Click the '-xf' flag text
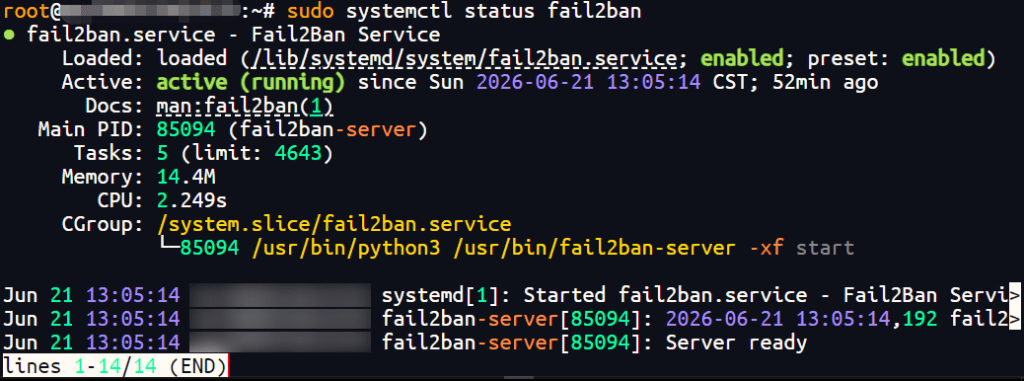This screenshot has height=381, width=1024. pyautogui.click(x=766, y=248)
